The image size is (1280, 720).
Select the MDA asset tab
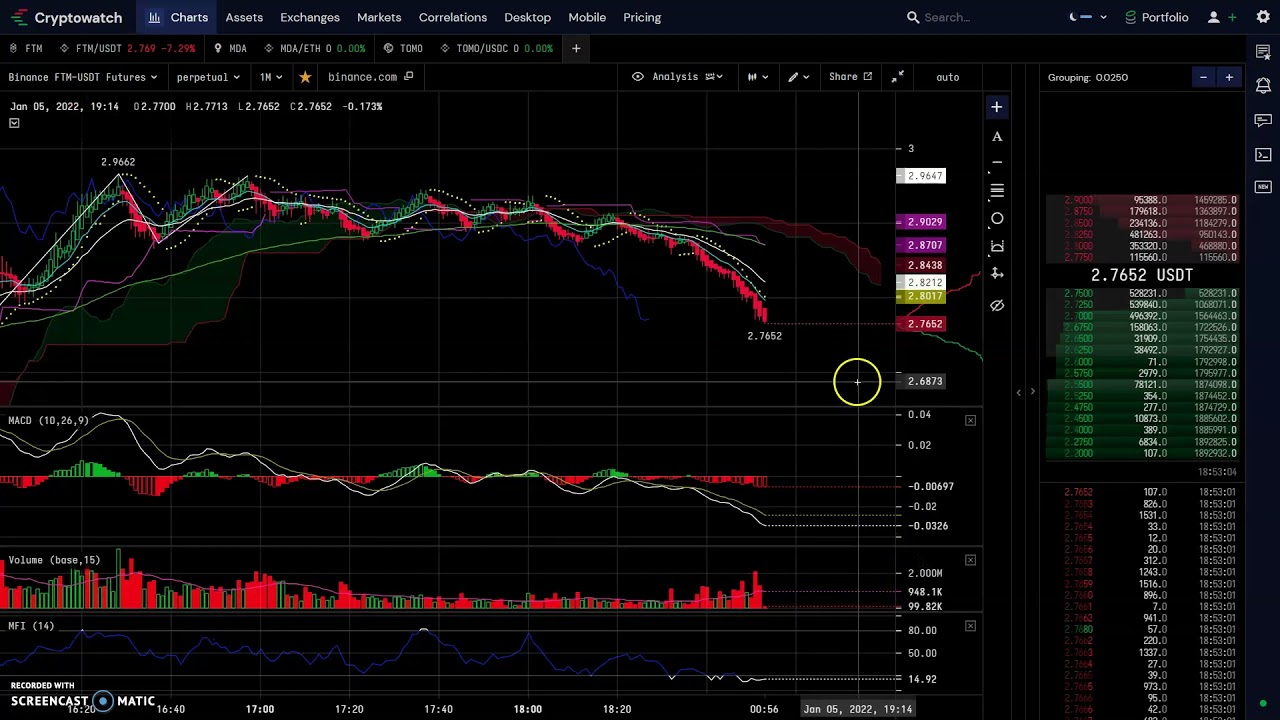231,48
